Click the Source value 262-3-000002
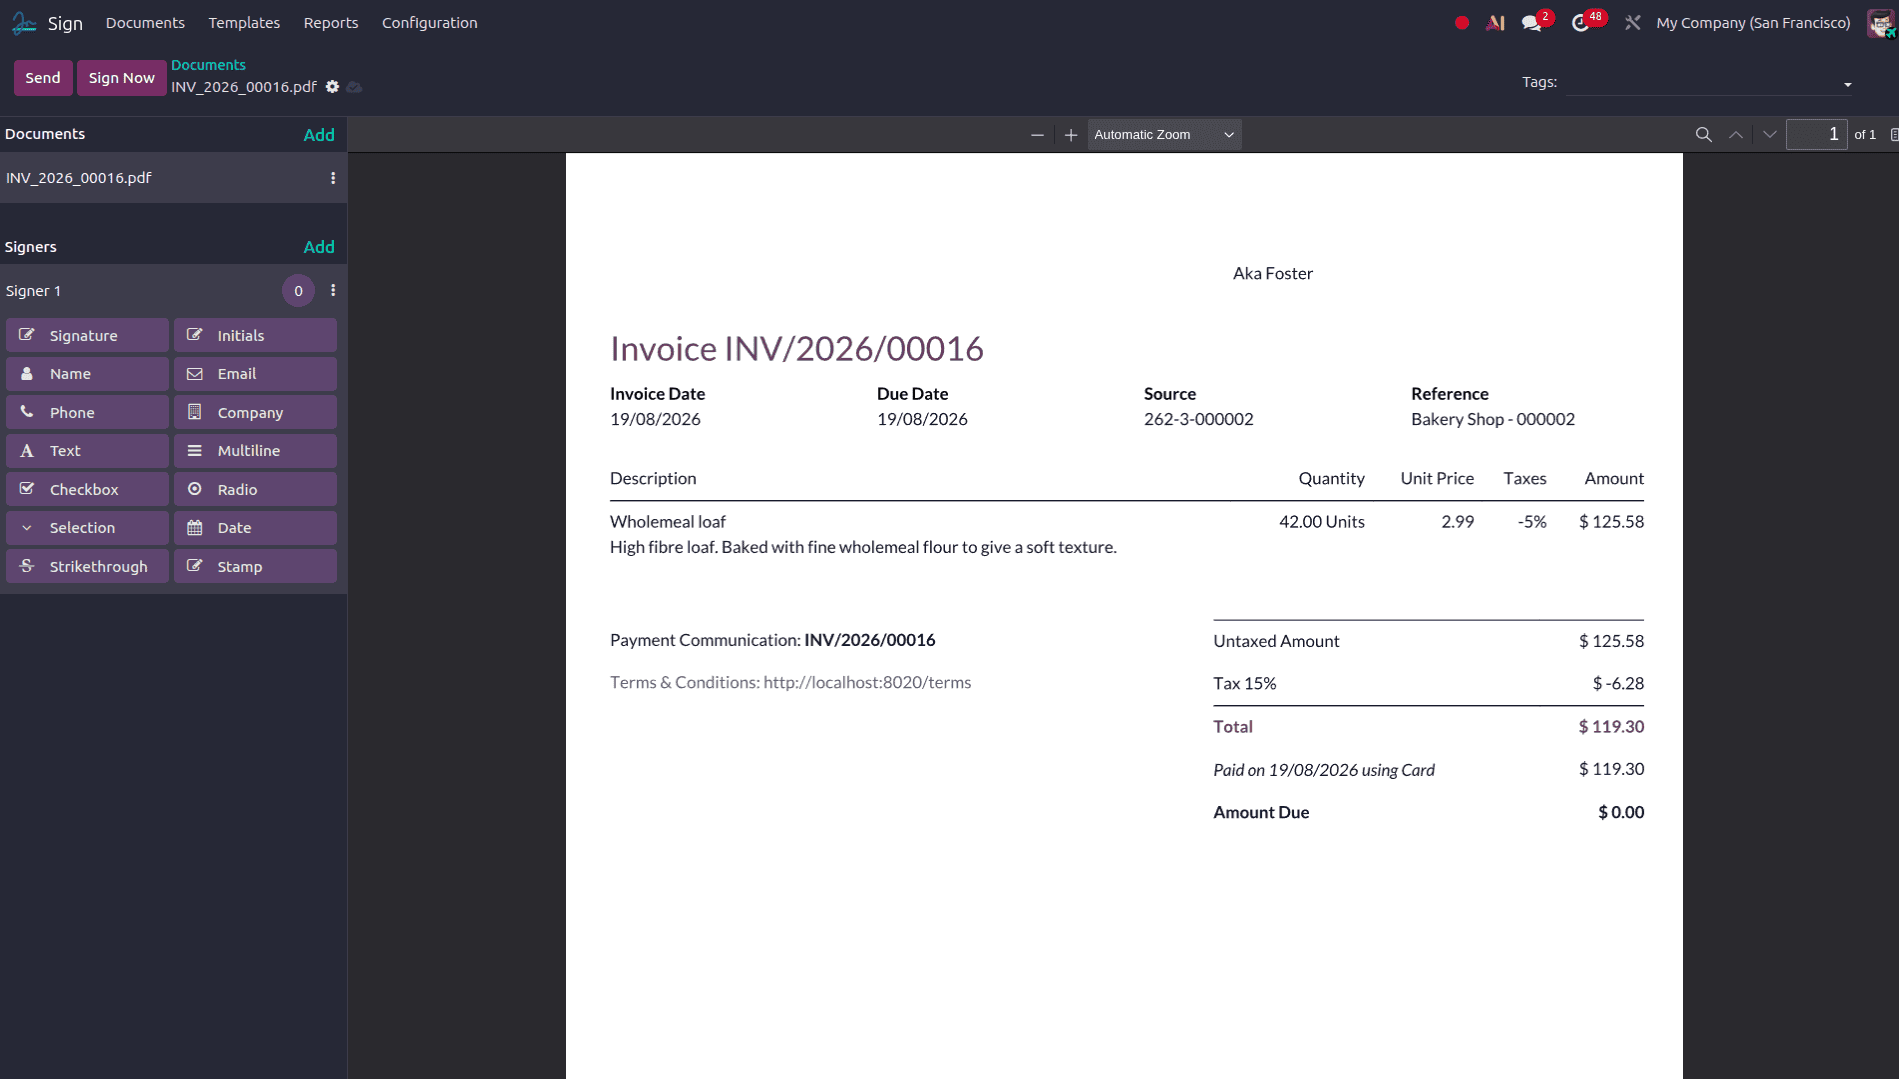This screenshot has height=1079, width=1899. pyautogui.click(x=1198, y=419)
